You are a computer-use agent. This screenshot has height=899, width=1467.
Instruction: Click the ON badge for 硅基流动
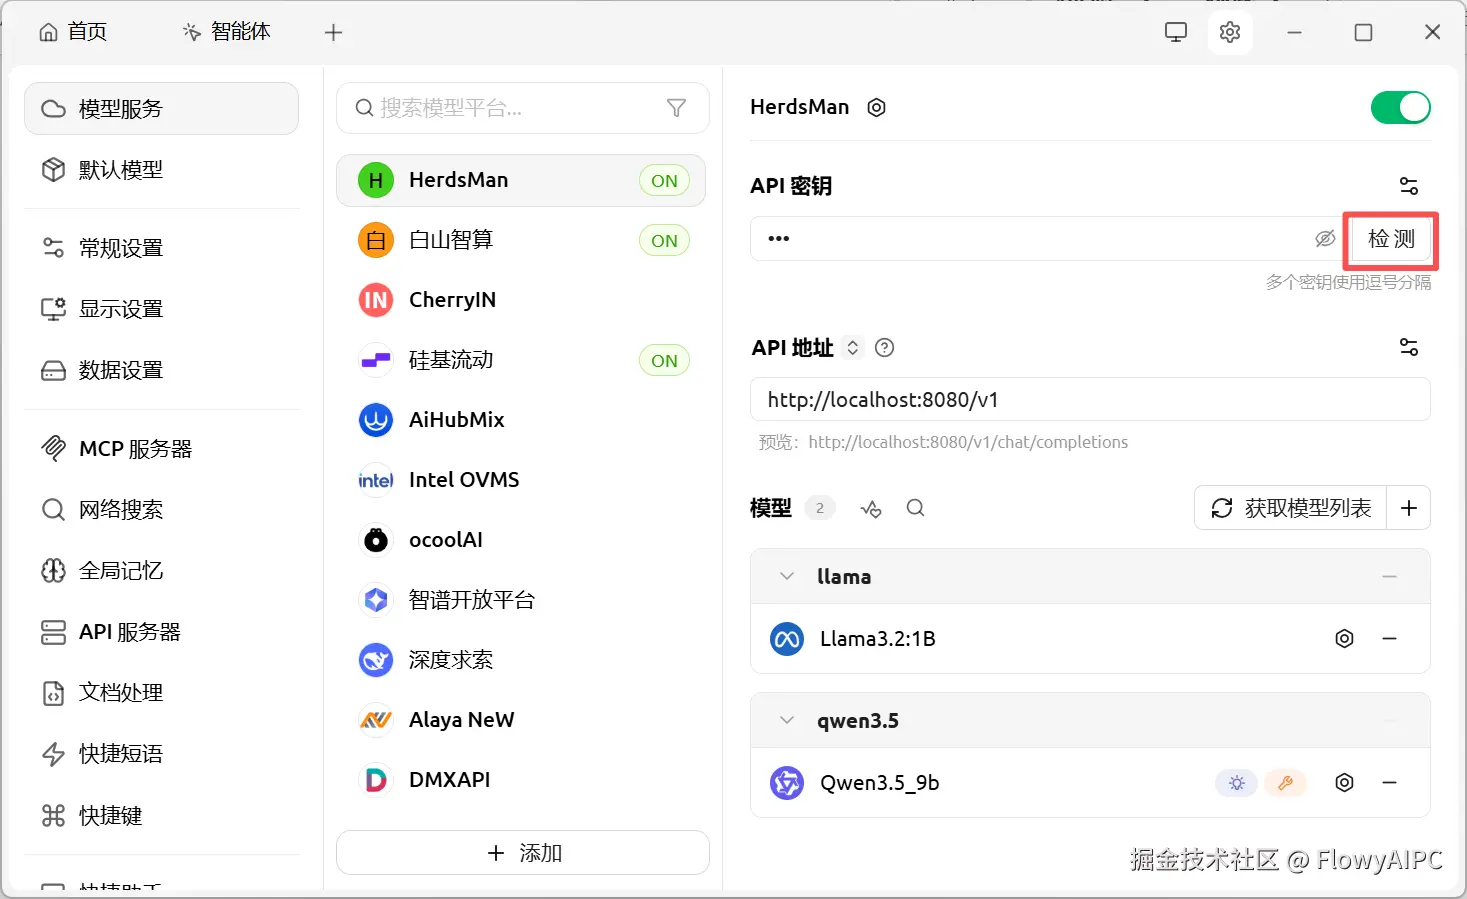[665, 361]
